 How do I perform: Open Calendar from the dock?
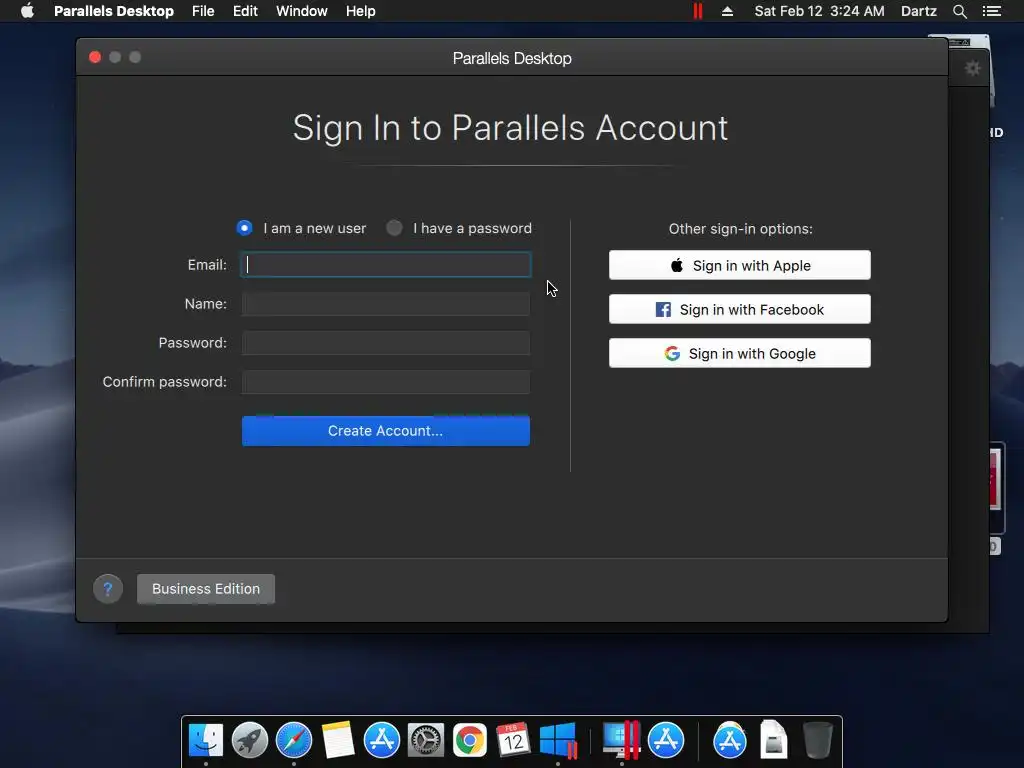pos(513,740)
